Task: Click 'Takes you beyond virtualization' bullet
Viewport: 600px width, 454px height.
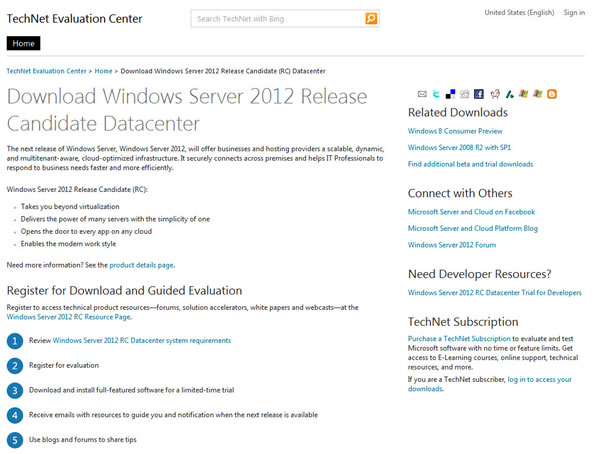Action: pyautogui.click(x=70, y=206)
